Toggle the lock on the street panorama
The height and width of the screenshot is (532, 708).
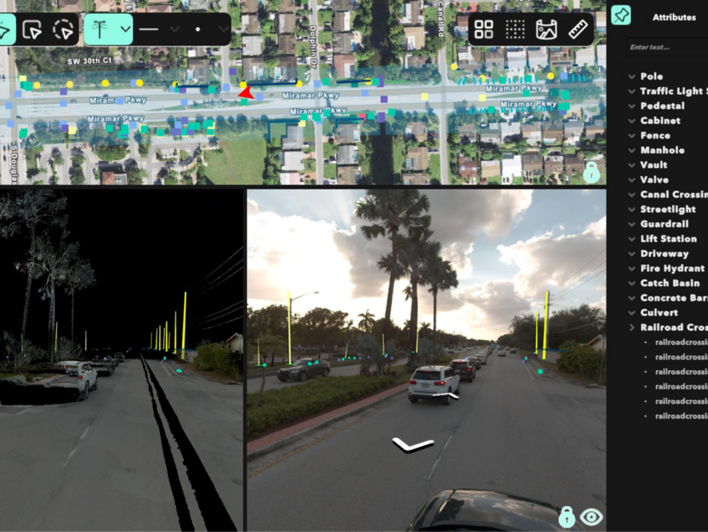pos(567,516)
